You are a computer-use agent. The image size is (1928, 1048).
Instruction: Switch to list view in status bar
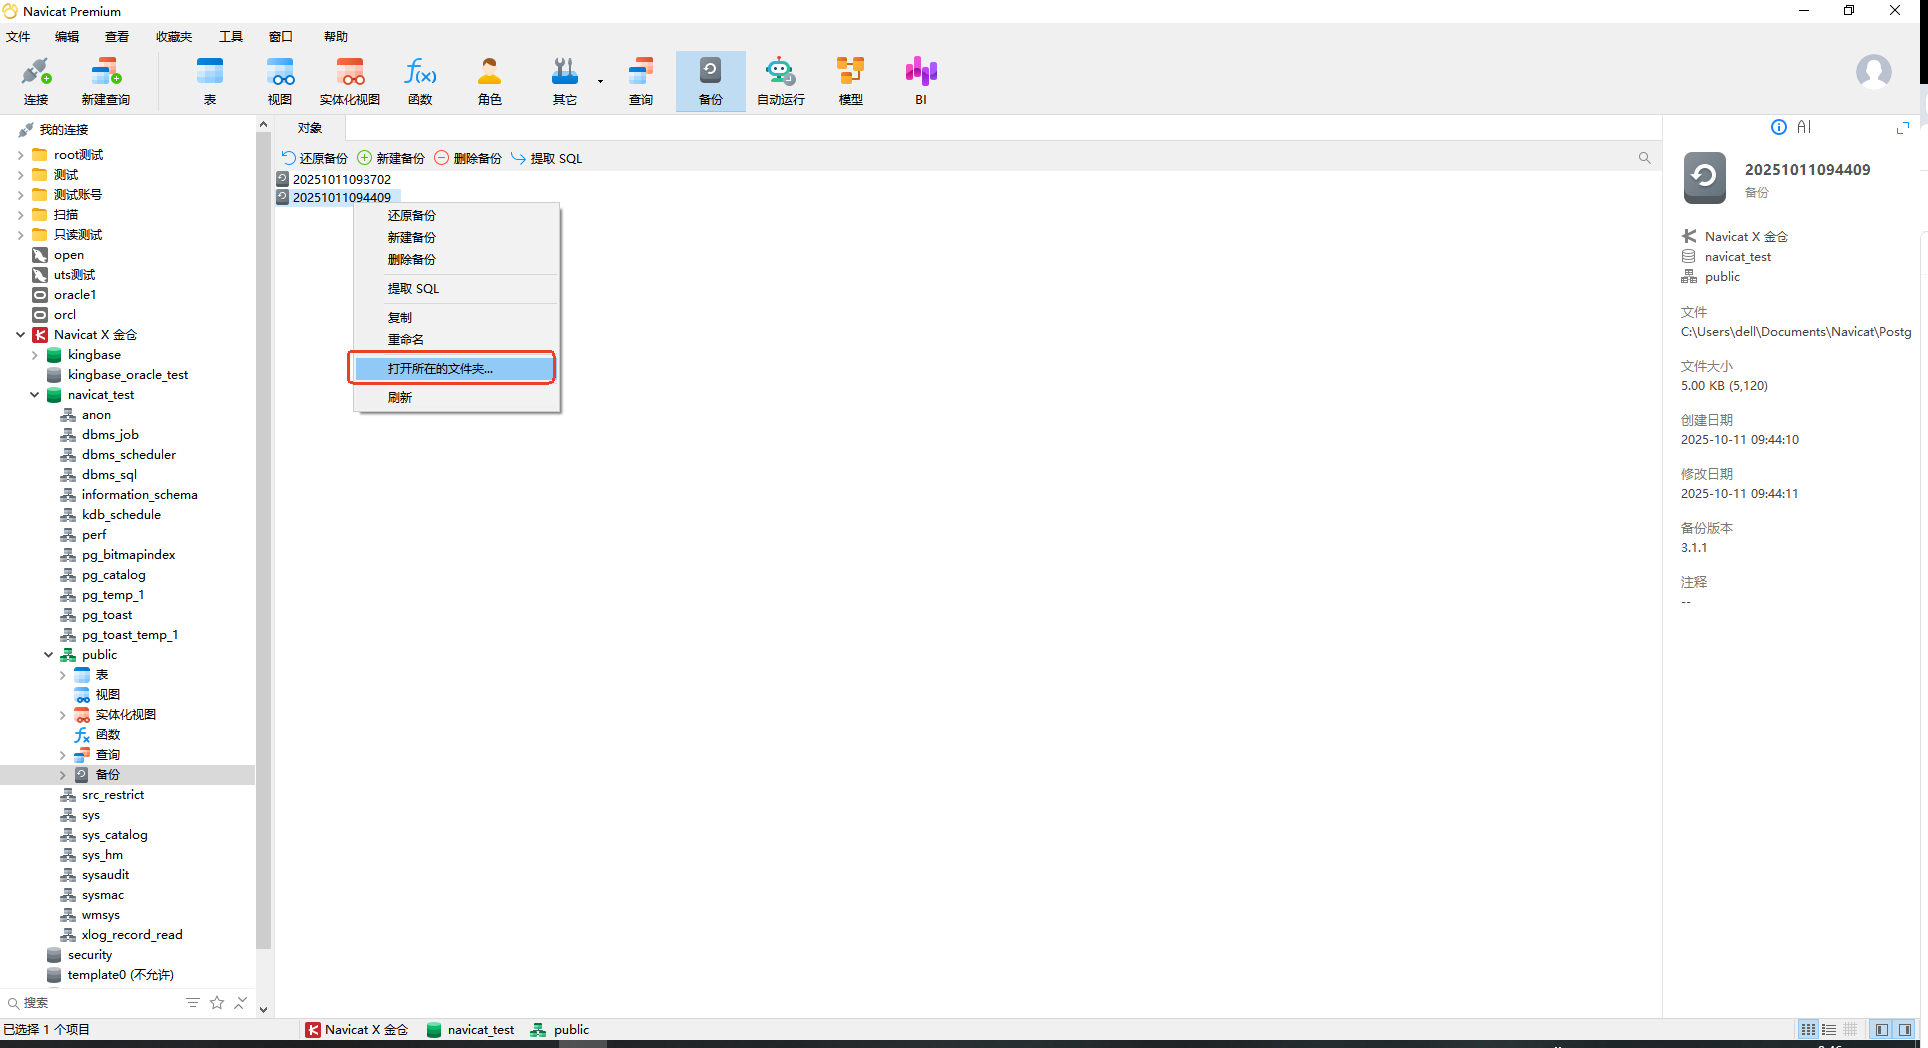click(1829, 1030)
